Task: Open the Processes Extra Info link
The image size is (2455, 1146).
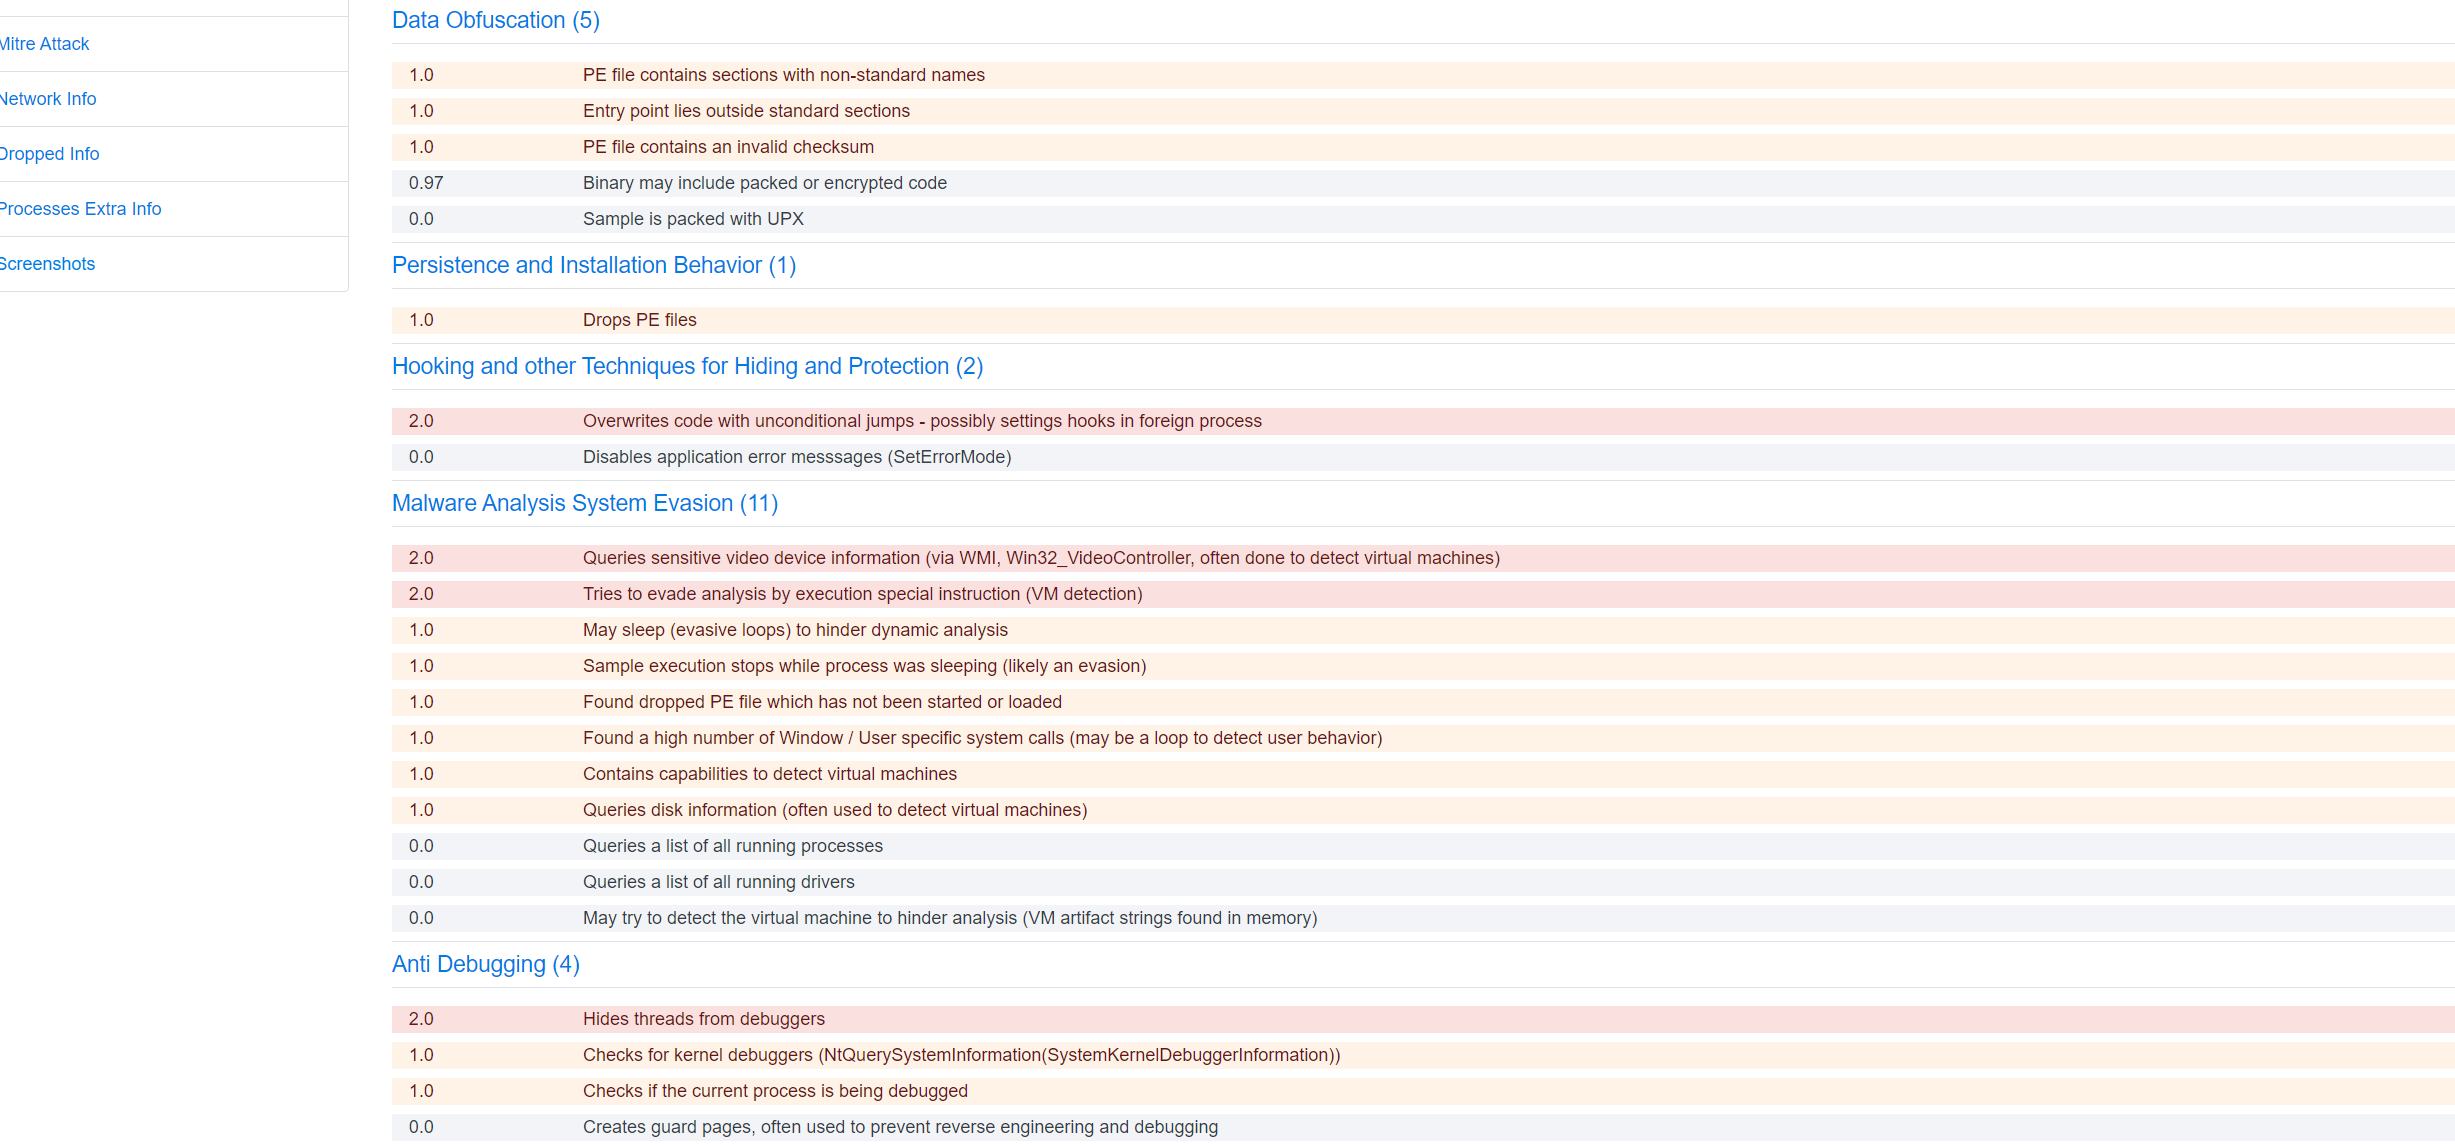Action: (x=80, y=209)
